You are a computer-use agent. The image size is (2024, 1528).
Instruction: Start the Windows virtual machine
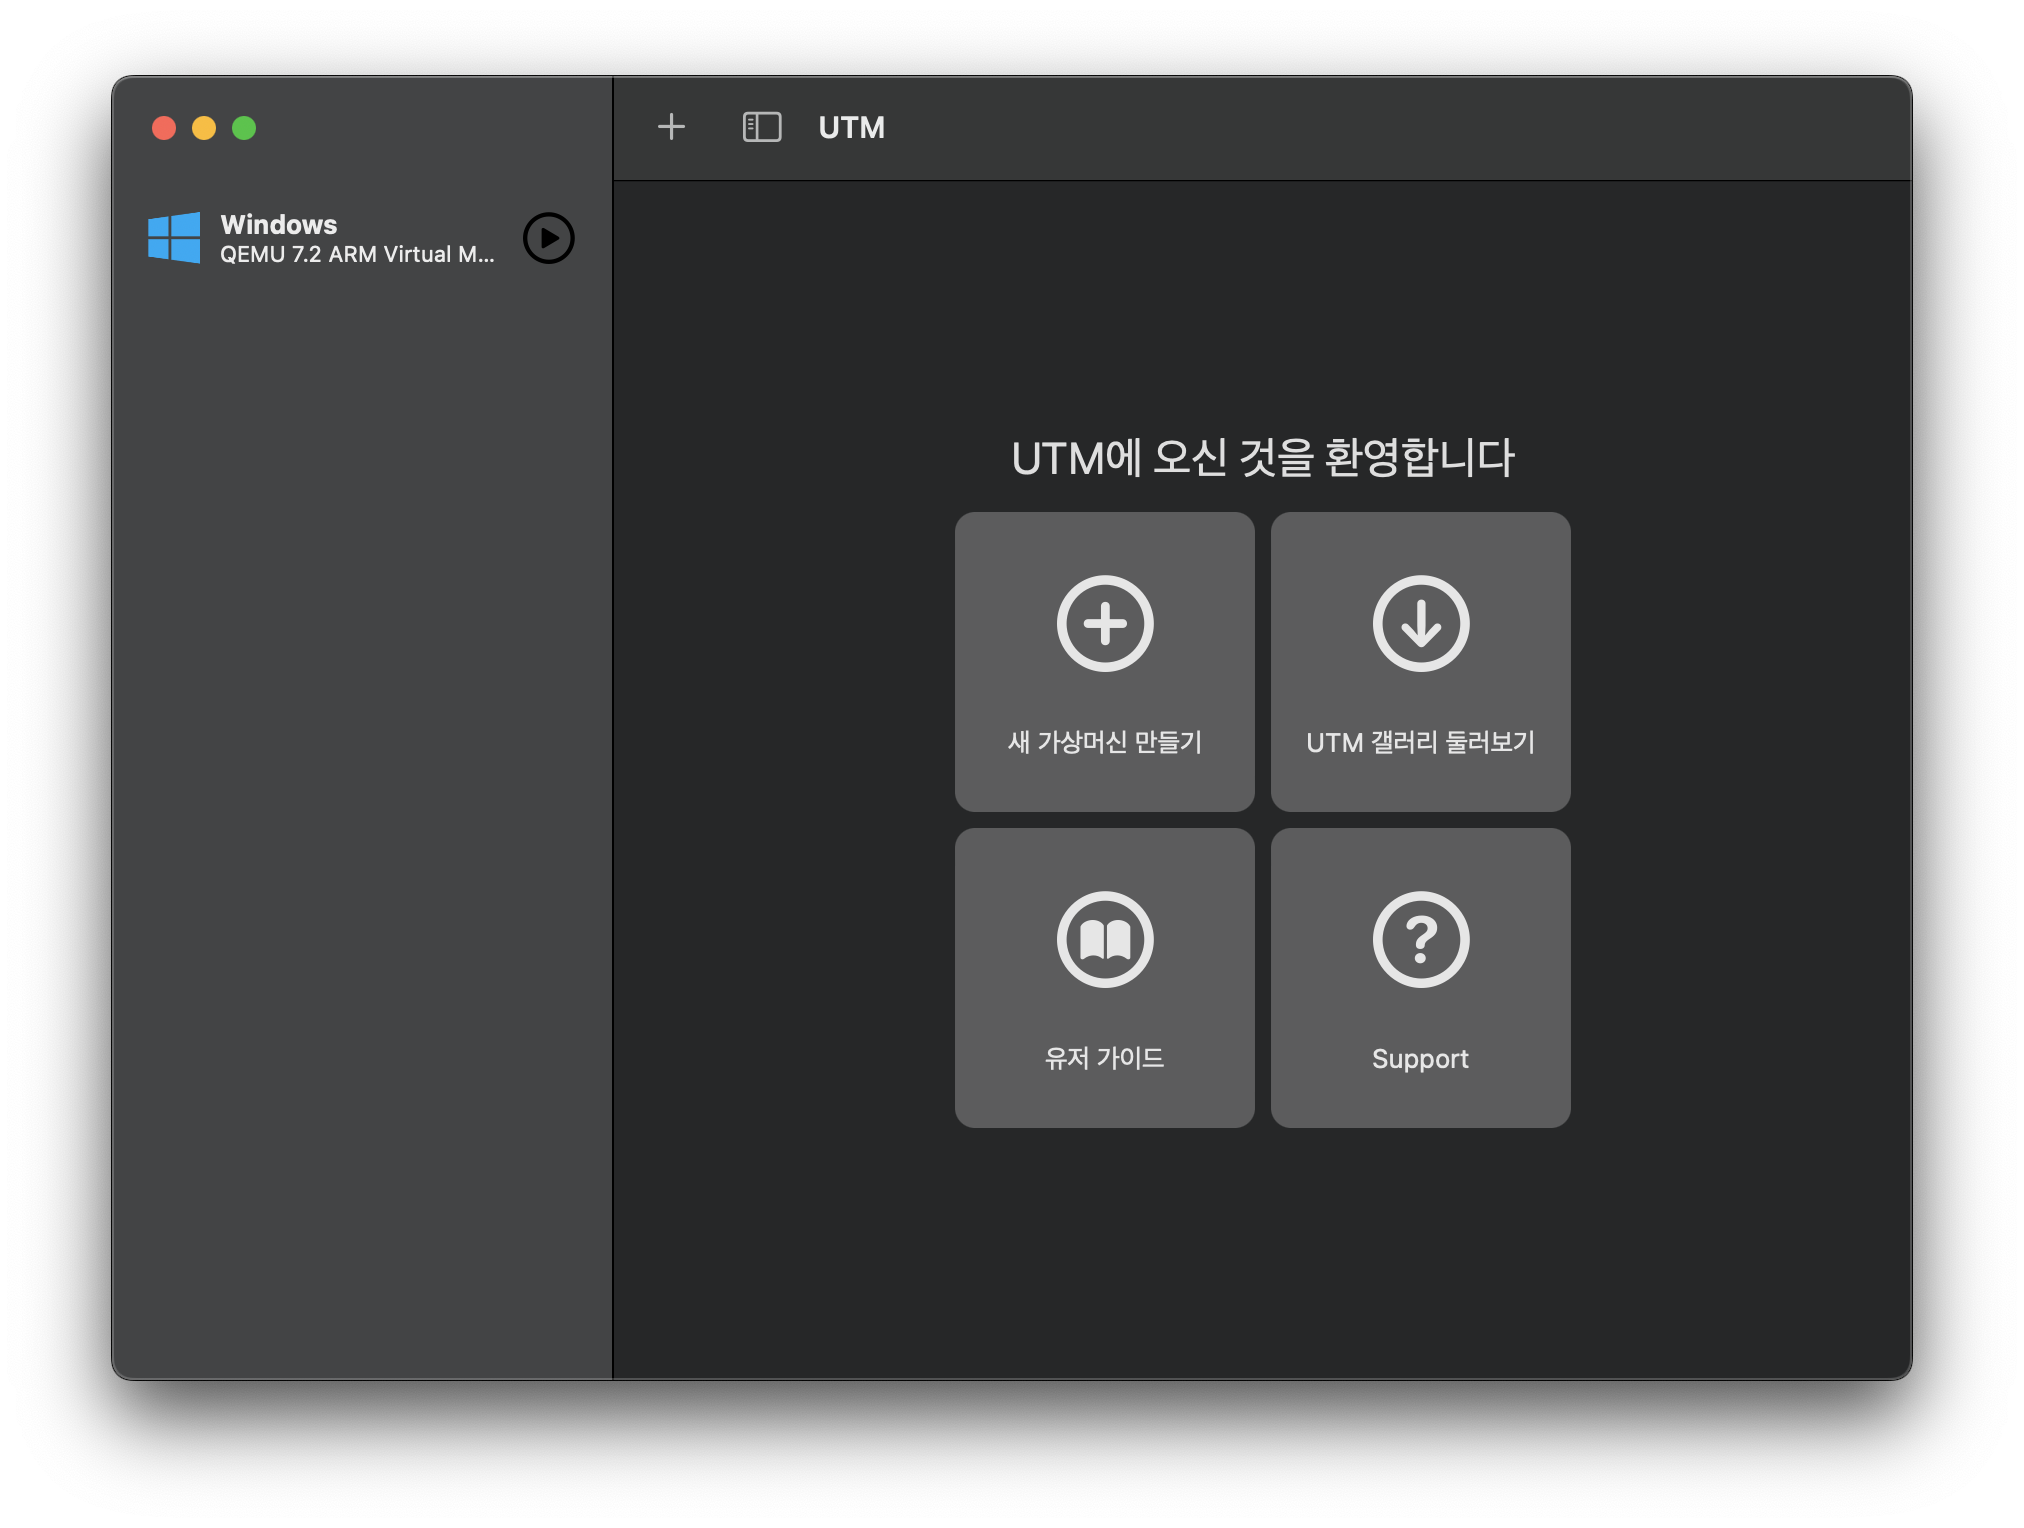(x=548, y=238)
